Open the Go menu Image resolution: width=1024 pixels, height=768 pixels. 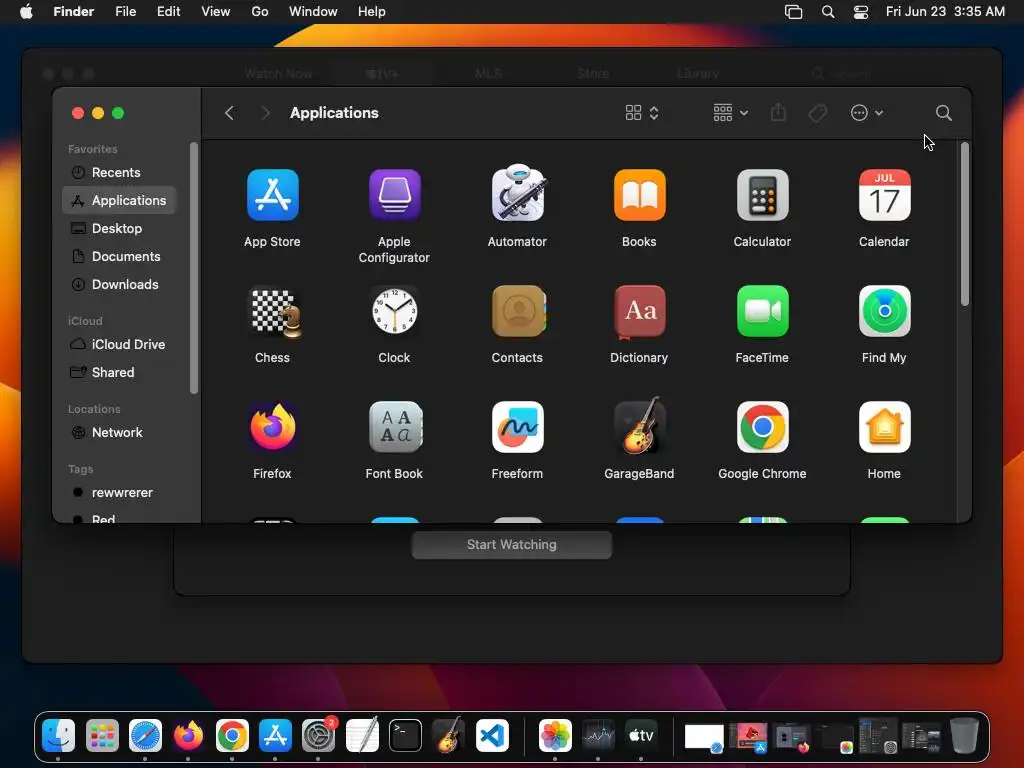click(x=260, y=12)
